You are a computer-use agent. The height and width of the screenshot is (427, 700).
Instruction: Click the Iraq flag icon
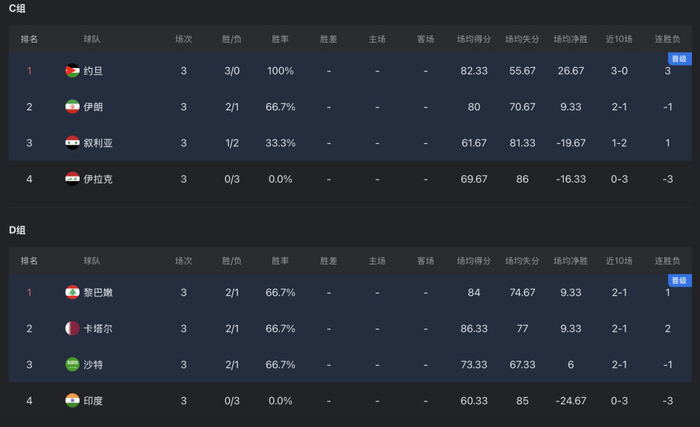72,179
